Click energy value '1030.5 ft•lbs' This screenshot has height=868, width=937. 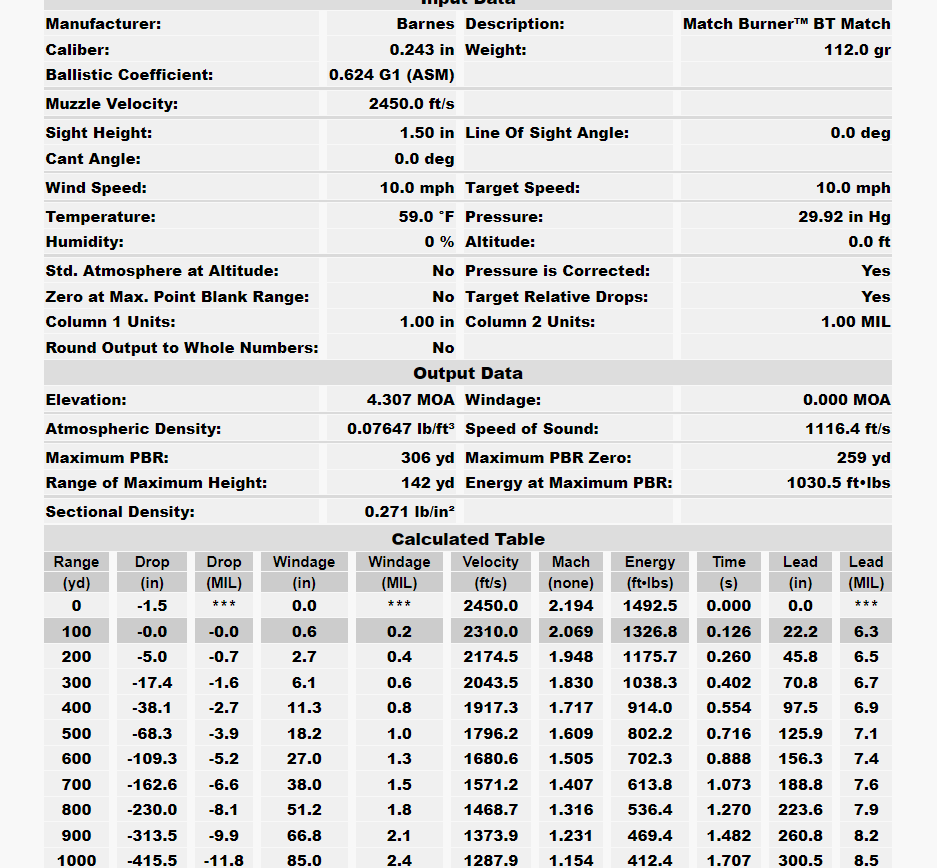[838, 483]
